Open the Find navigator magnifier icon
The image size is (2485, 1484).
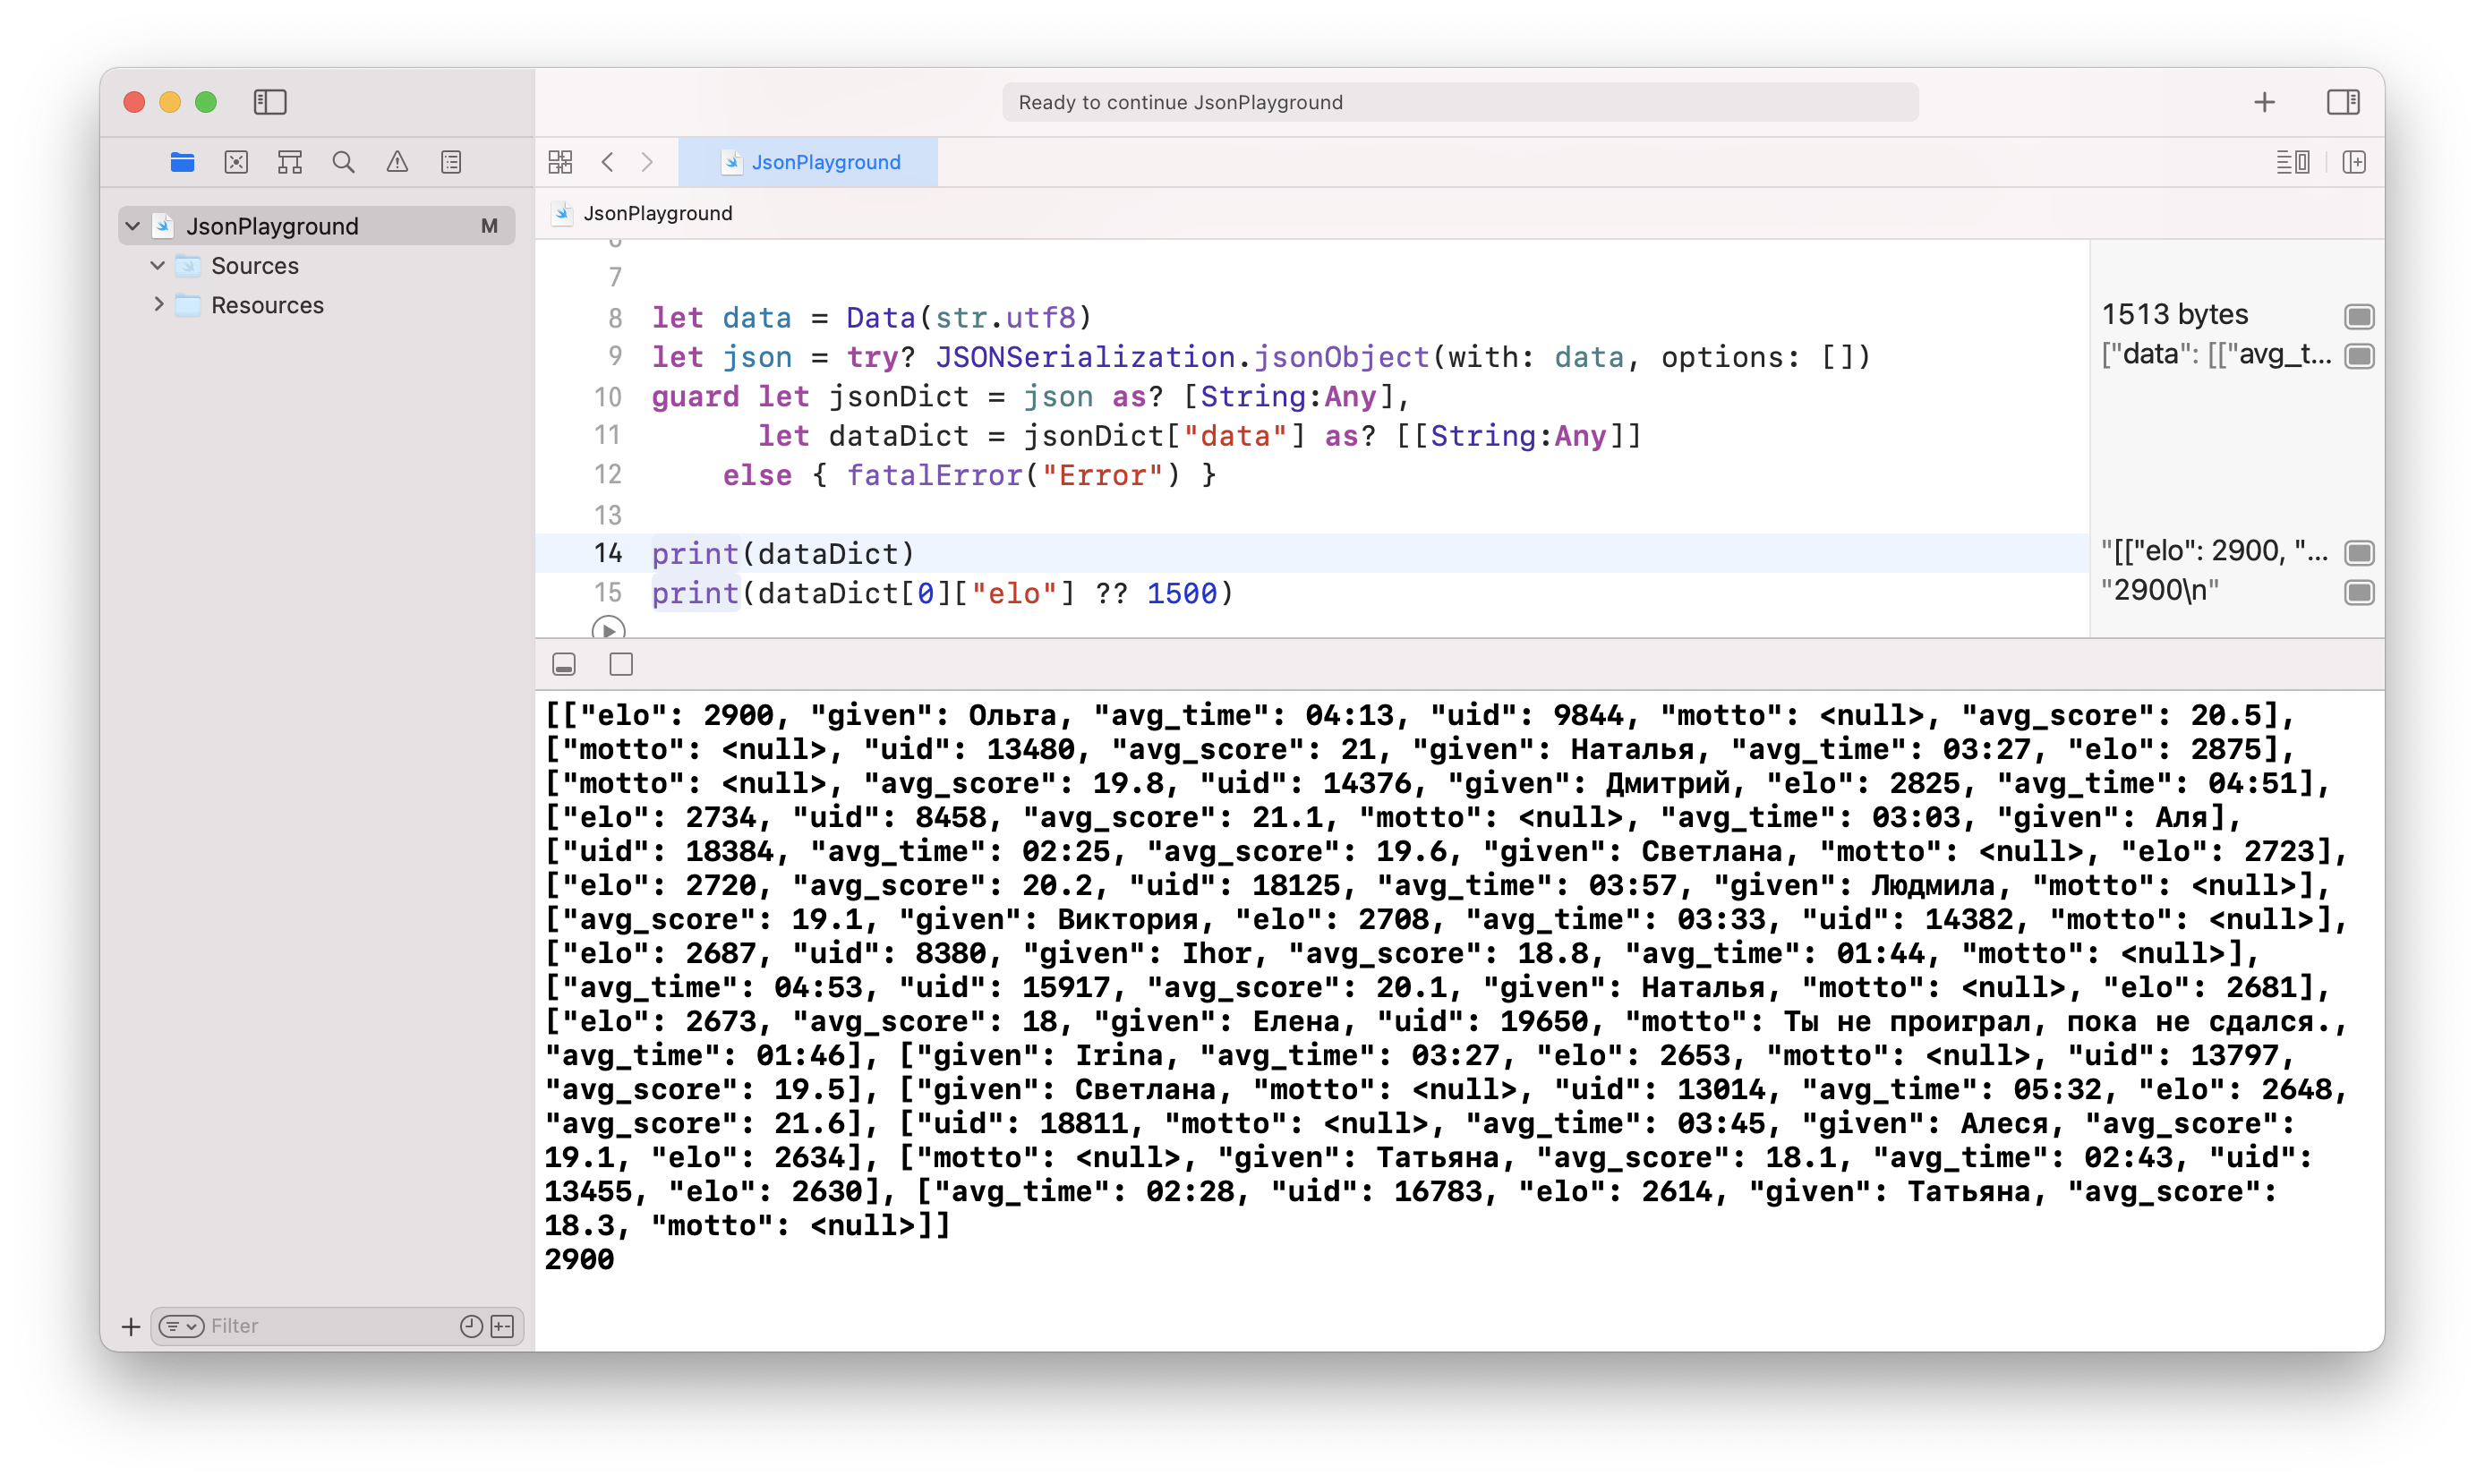tap(343, 162)
